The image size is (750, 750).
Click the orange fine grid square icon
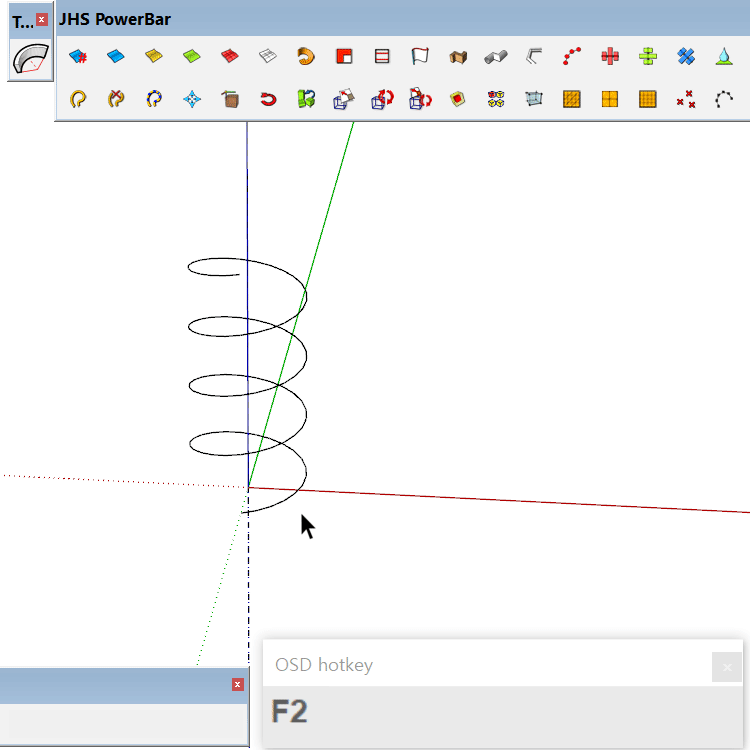(648, 99)
